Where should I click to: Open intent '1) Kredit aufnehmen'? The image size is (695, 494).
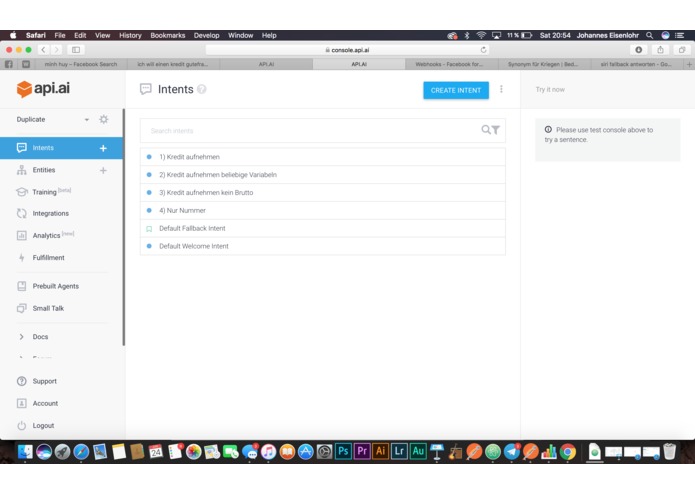click(322, 157)
